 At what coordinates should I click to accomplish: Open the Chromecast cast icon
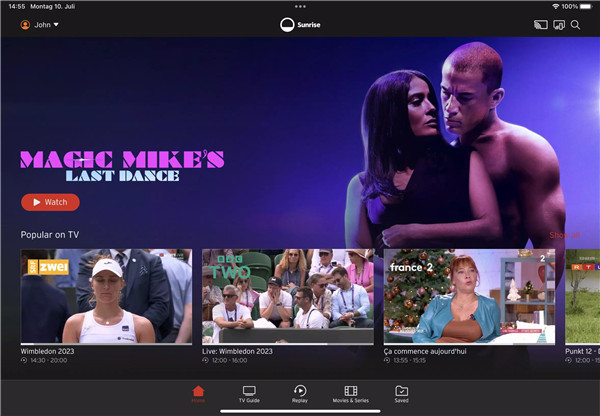click(541, 25)
